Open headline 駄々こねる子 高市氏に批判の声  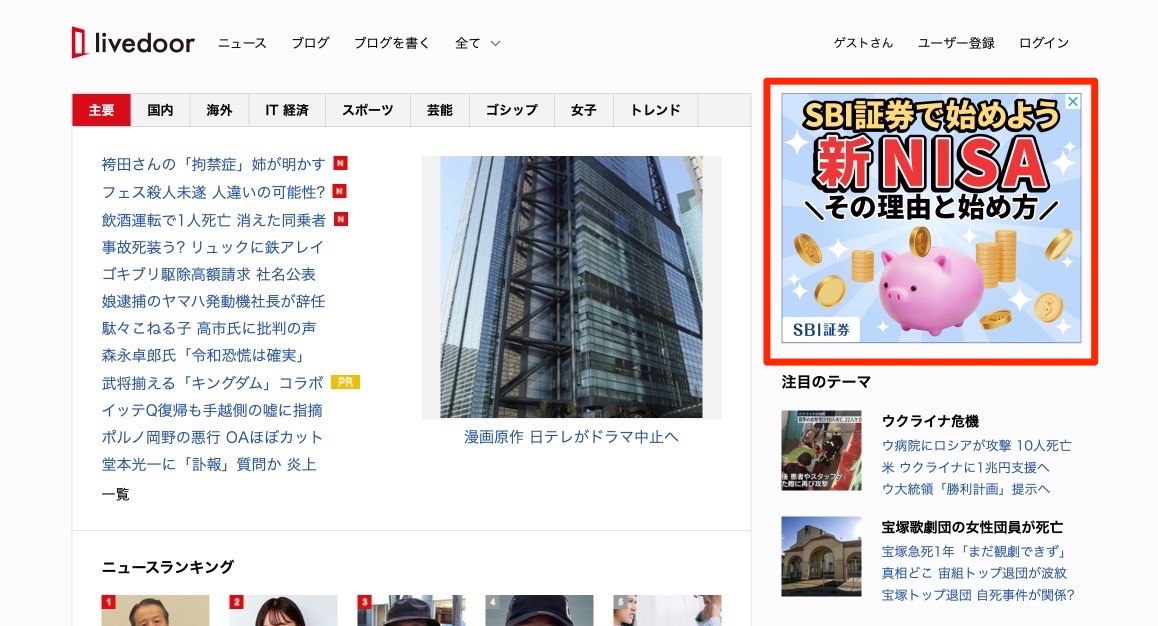(x=208, y=328)
